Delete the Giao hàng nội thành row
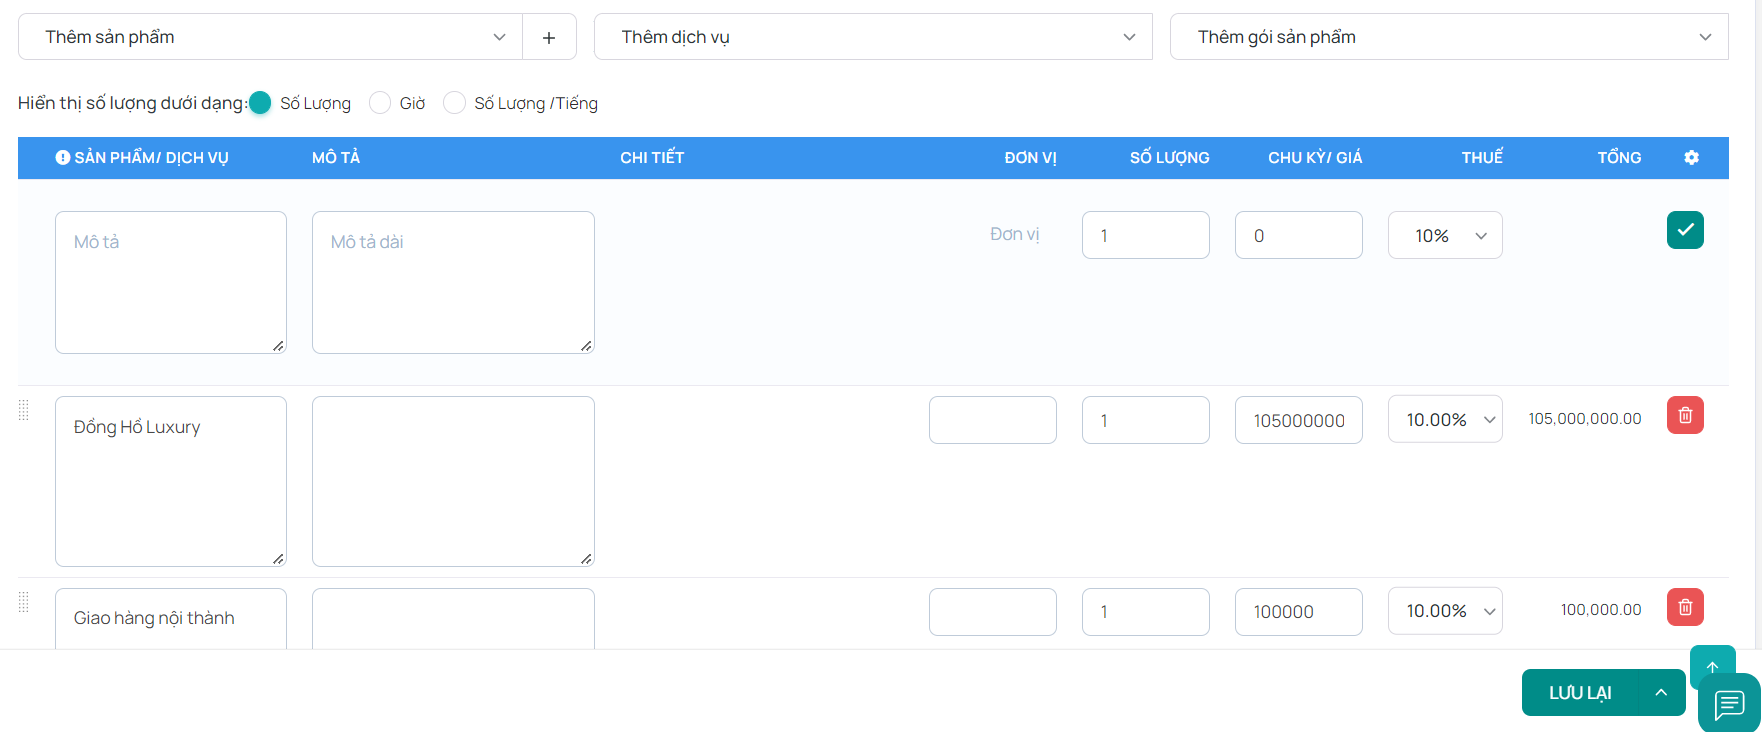Image resolution: width=1762 pixels, height=732 pixels. 1685,607
